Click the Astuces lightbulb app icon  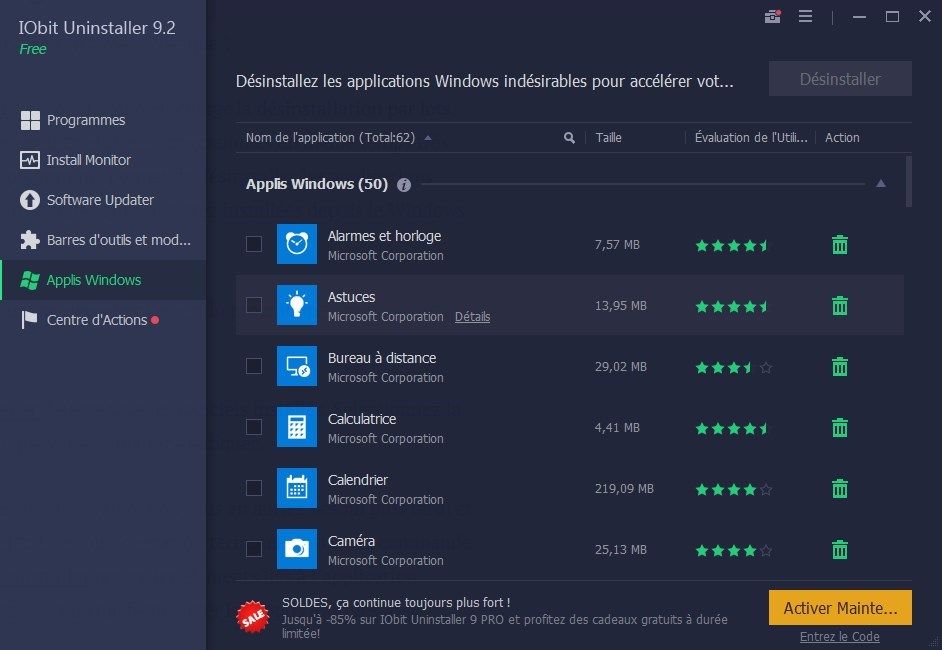click(x=297, y=305)
